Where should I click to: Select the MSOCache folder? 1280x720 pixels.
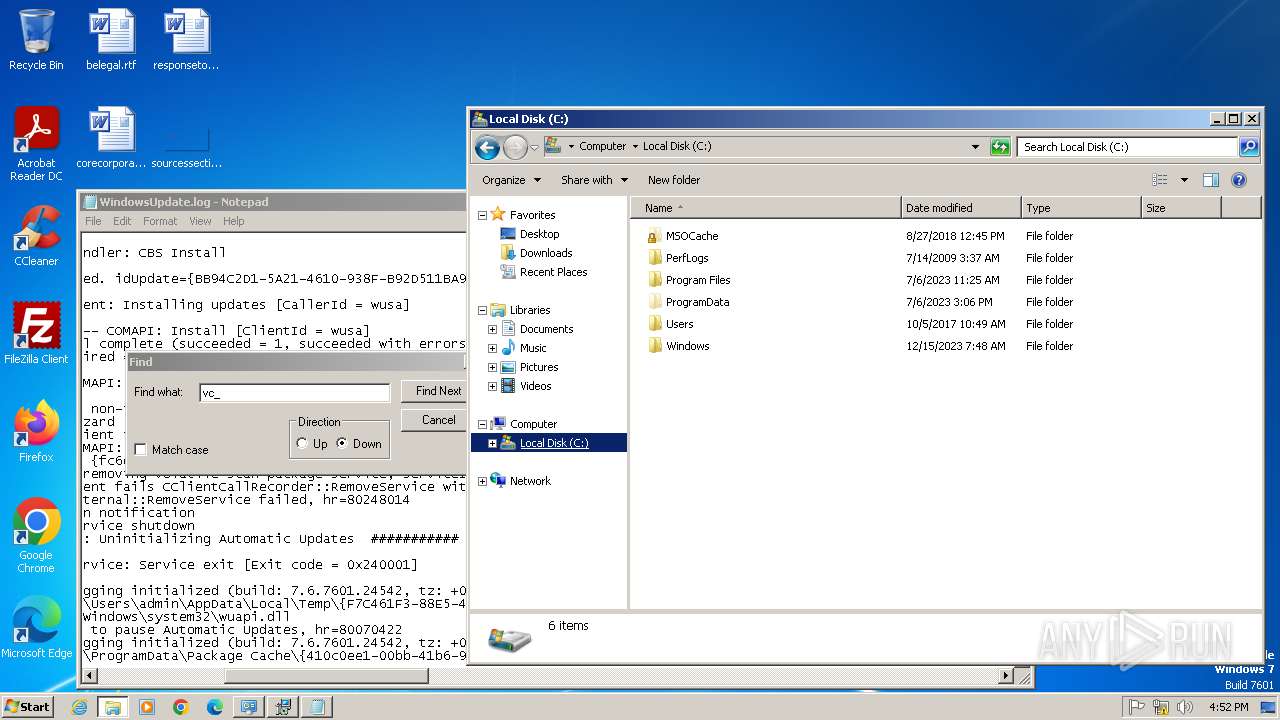point(692,236)
